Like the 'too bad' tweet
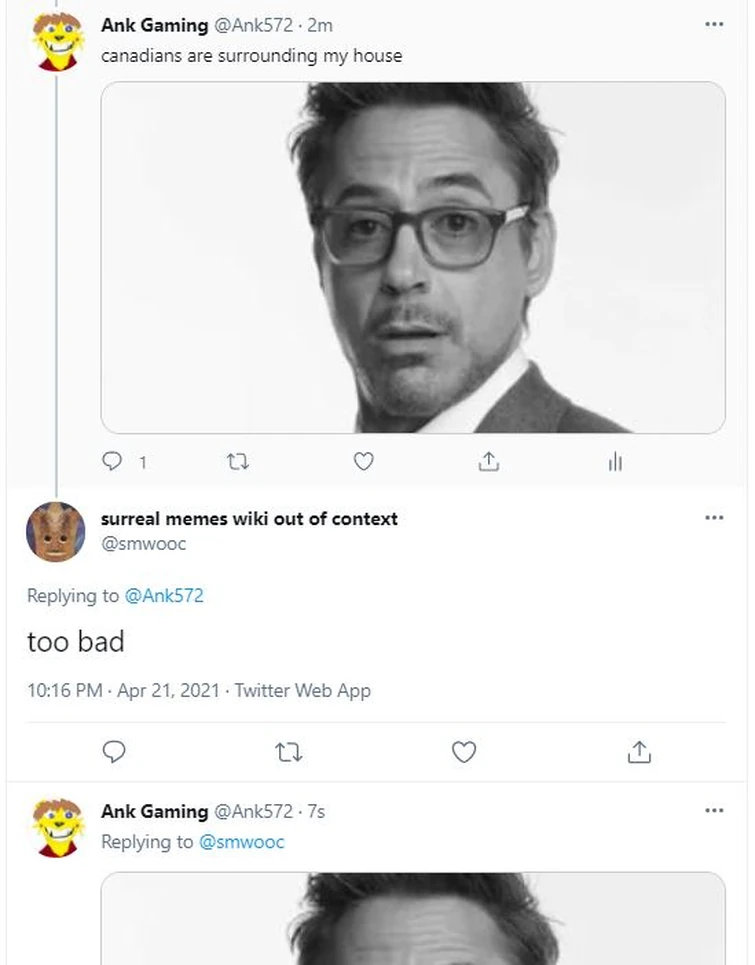The image size is (755, 965). click(x=464, y=752)
